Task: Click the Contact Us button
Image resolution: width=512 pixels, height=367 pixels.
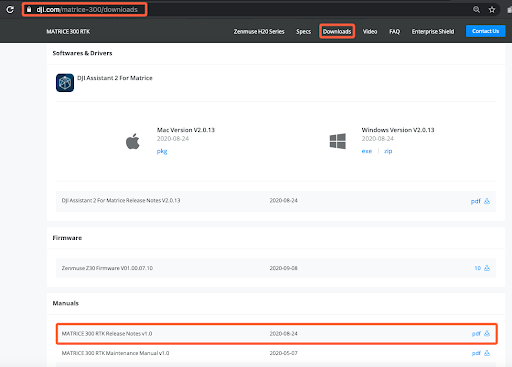Action: coord(485,31)
